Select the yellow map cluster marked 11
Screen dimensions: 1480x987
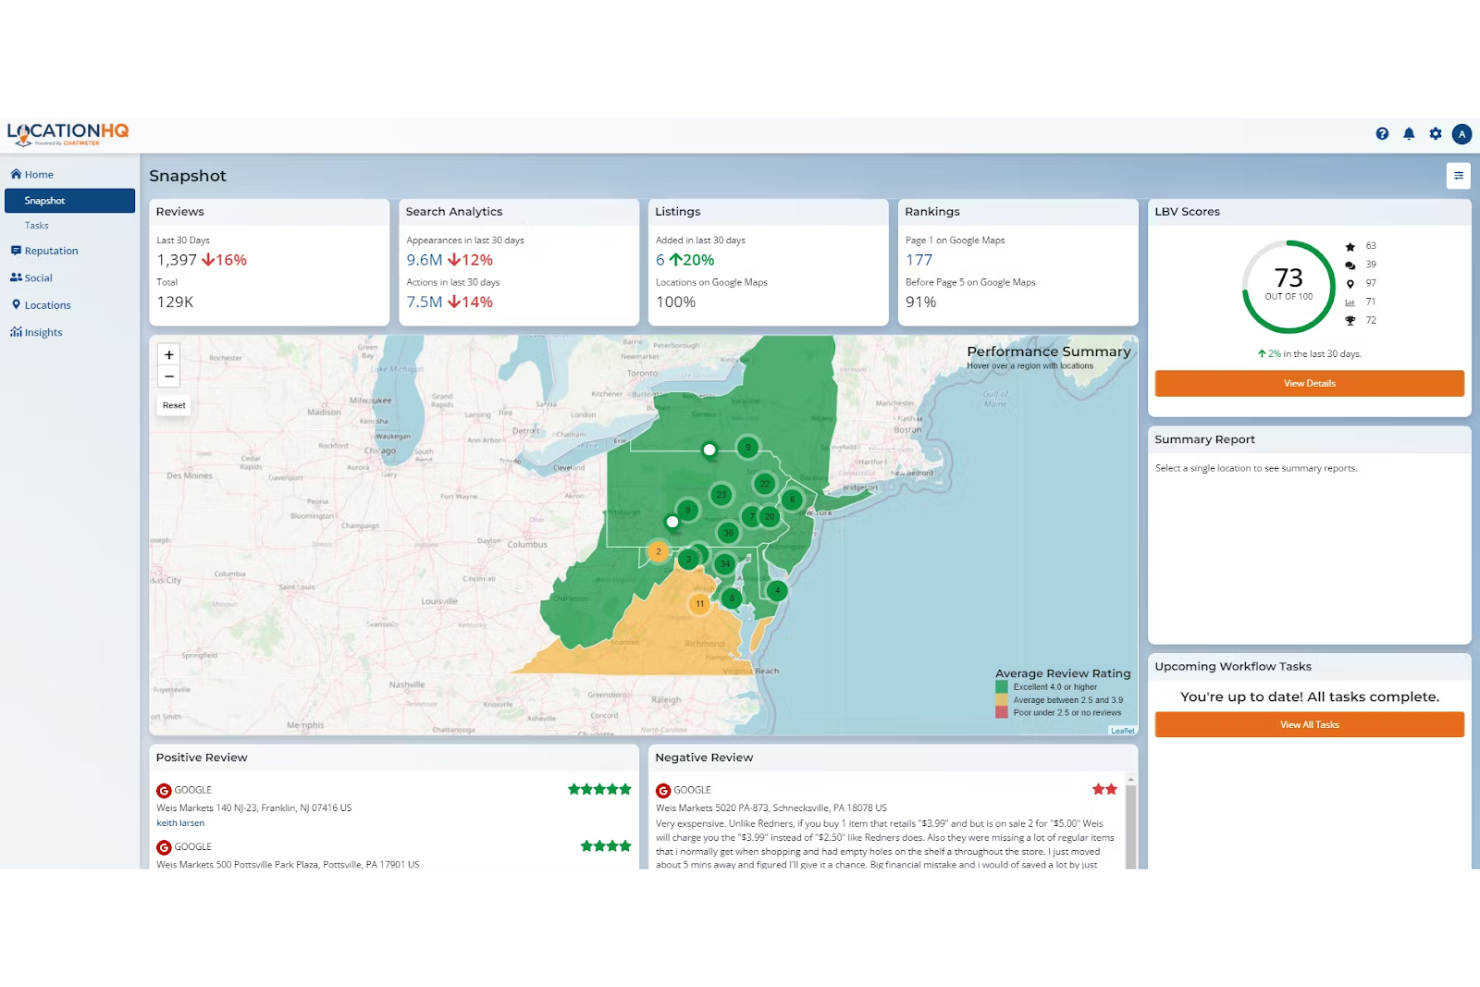[x=700, y=604]
